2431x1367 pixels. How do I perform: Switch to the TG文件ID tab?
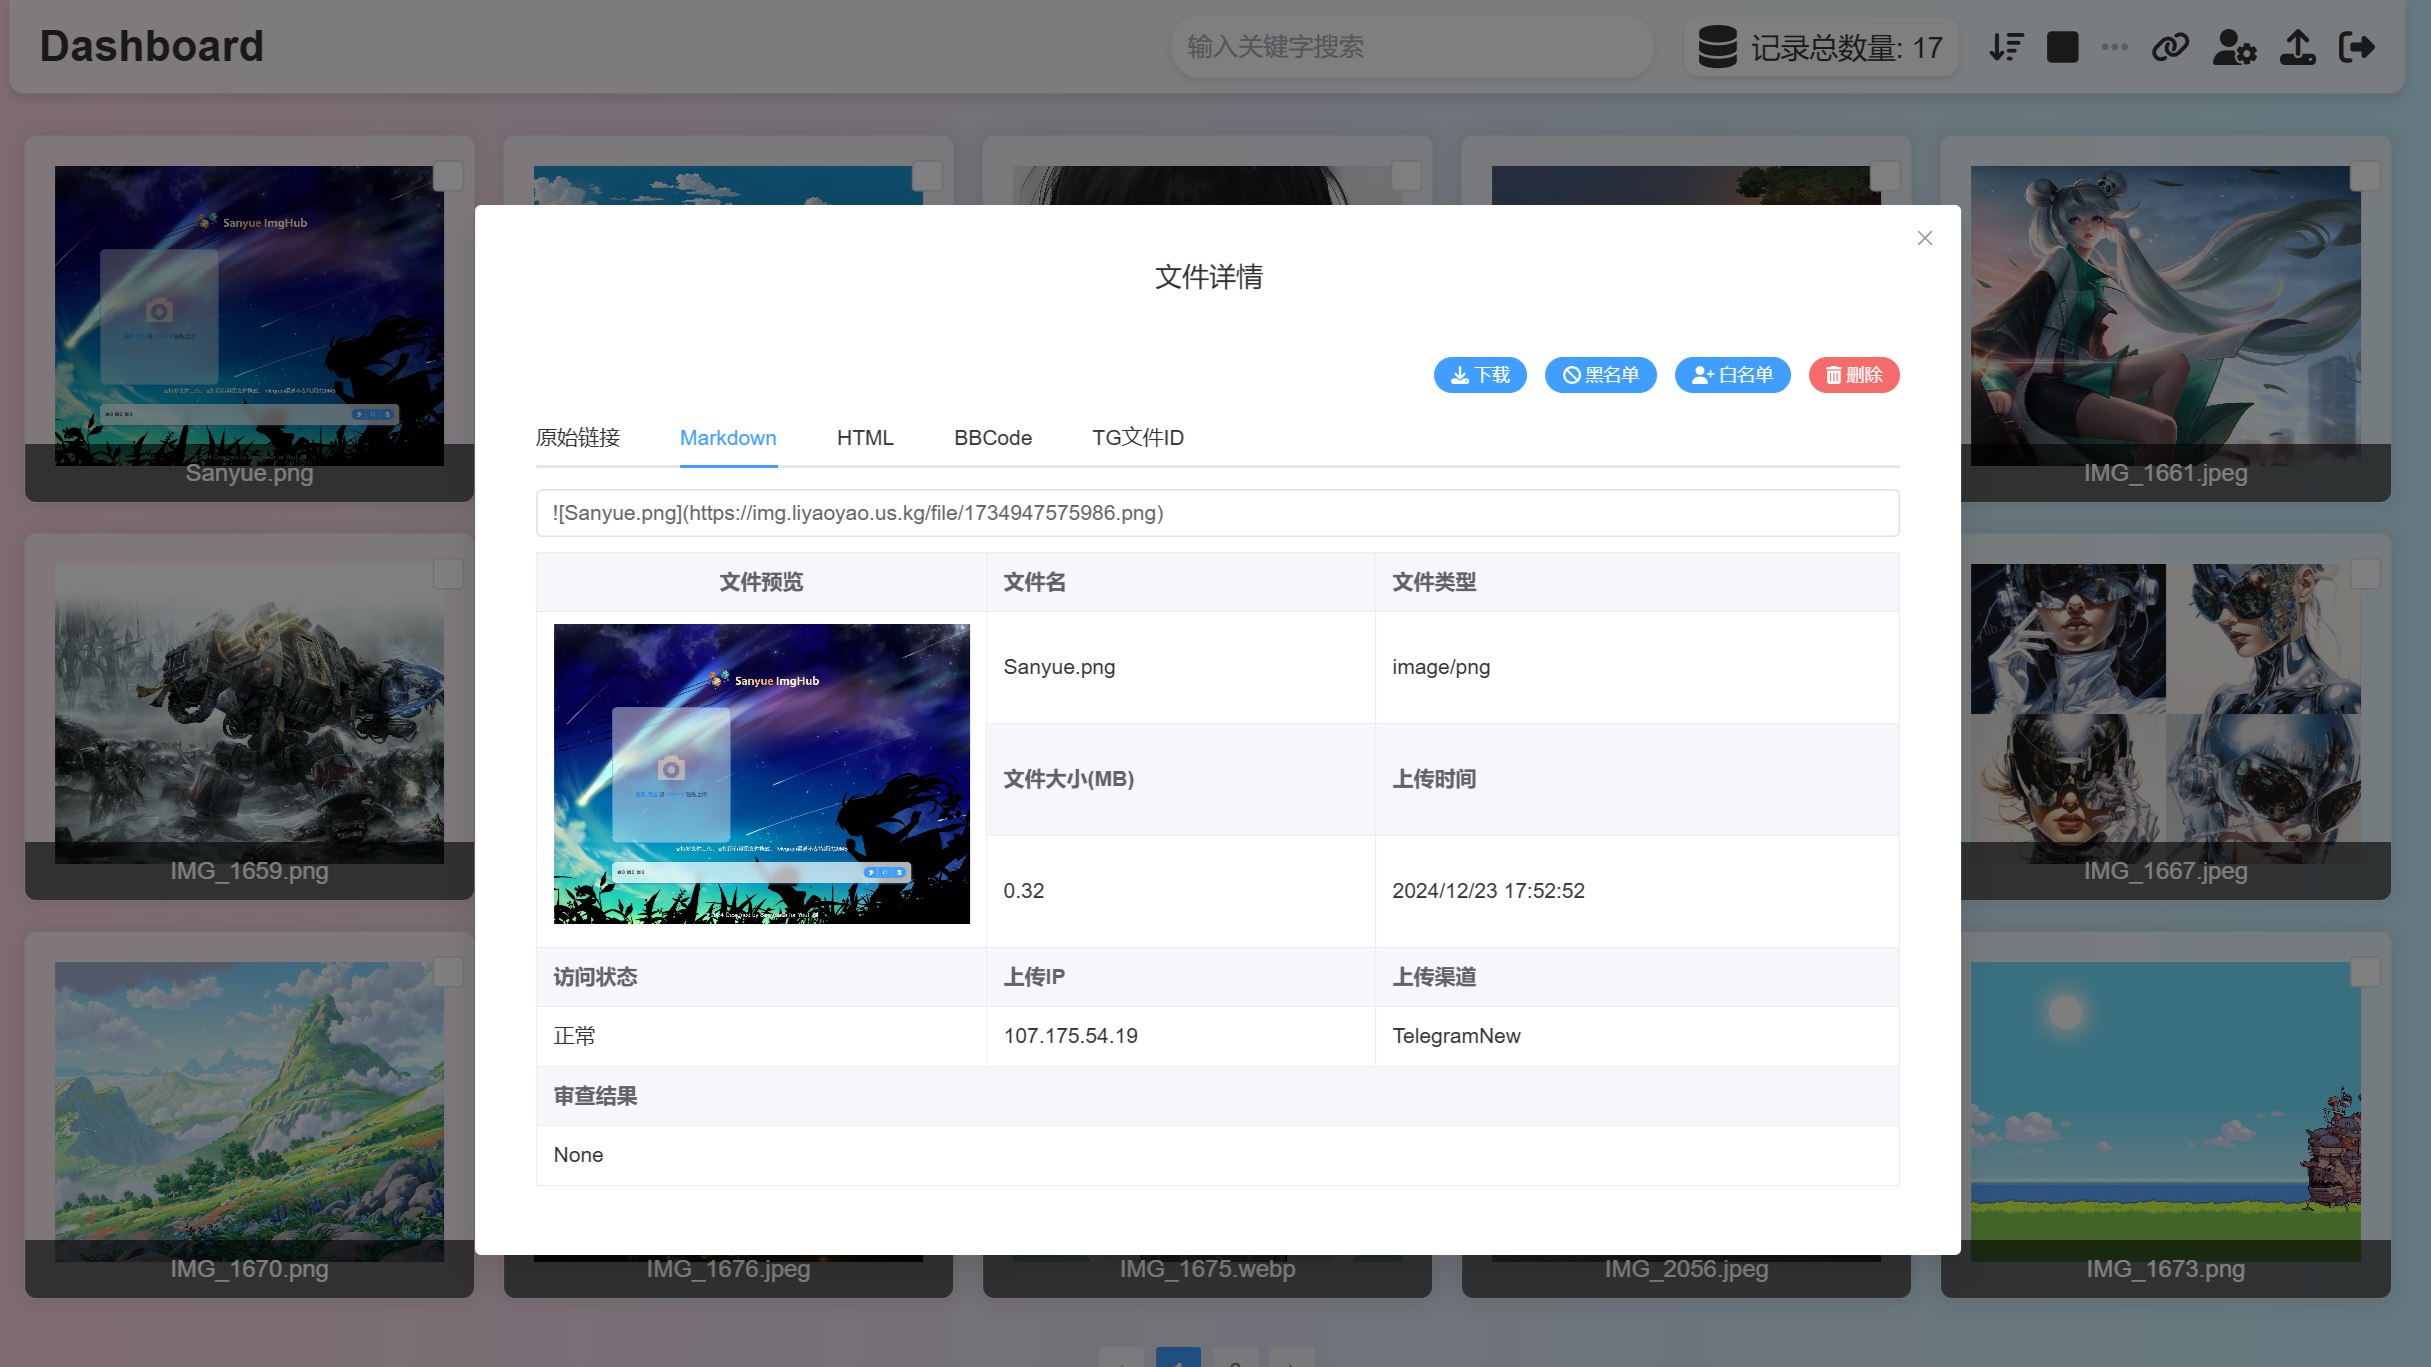point(1138,438)
